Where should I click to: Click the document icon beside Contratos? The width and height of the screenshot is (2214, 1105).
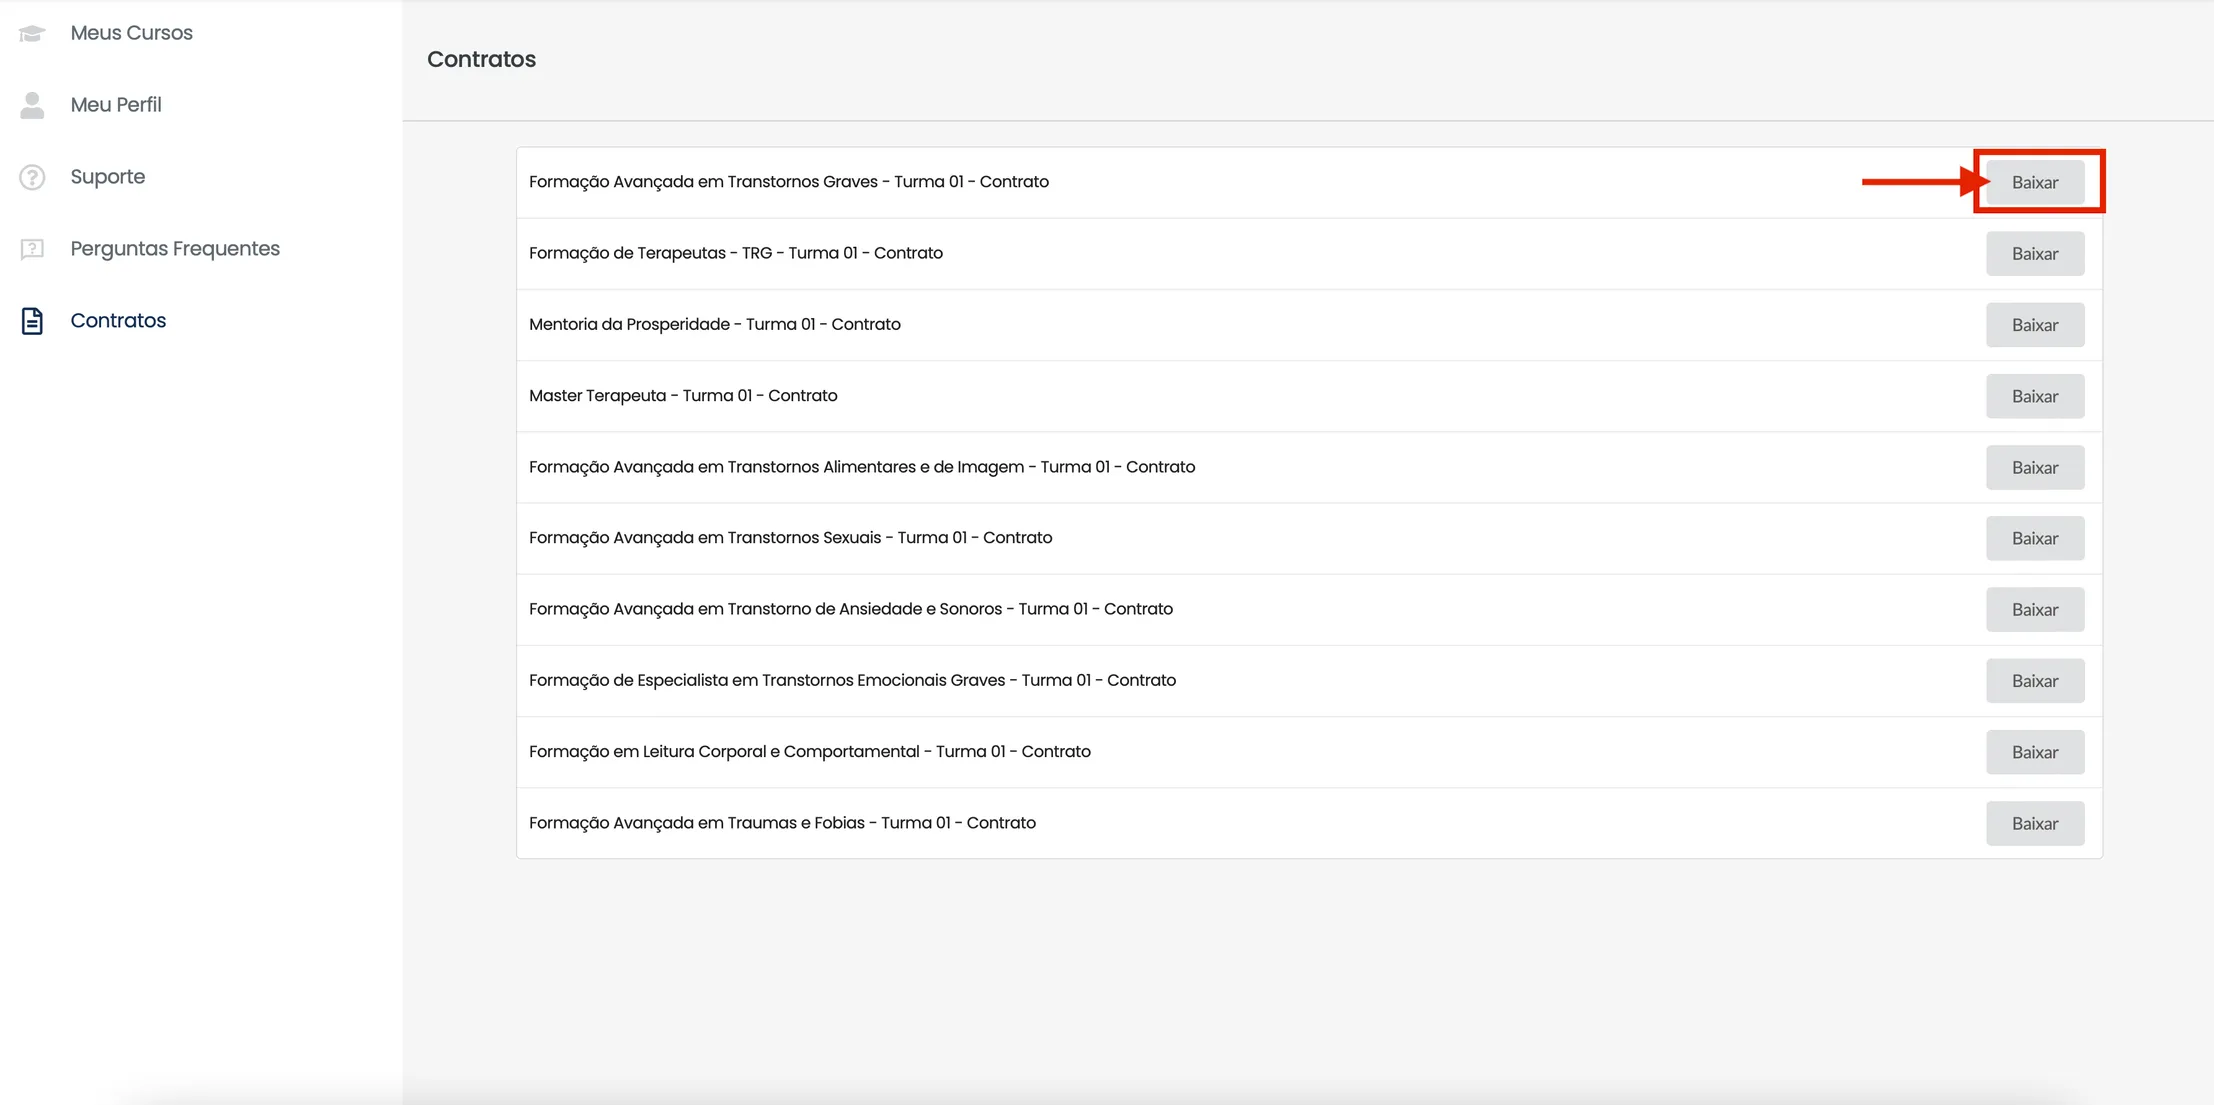(32, 321)
